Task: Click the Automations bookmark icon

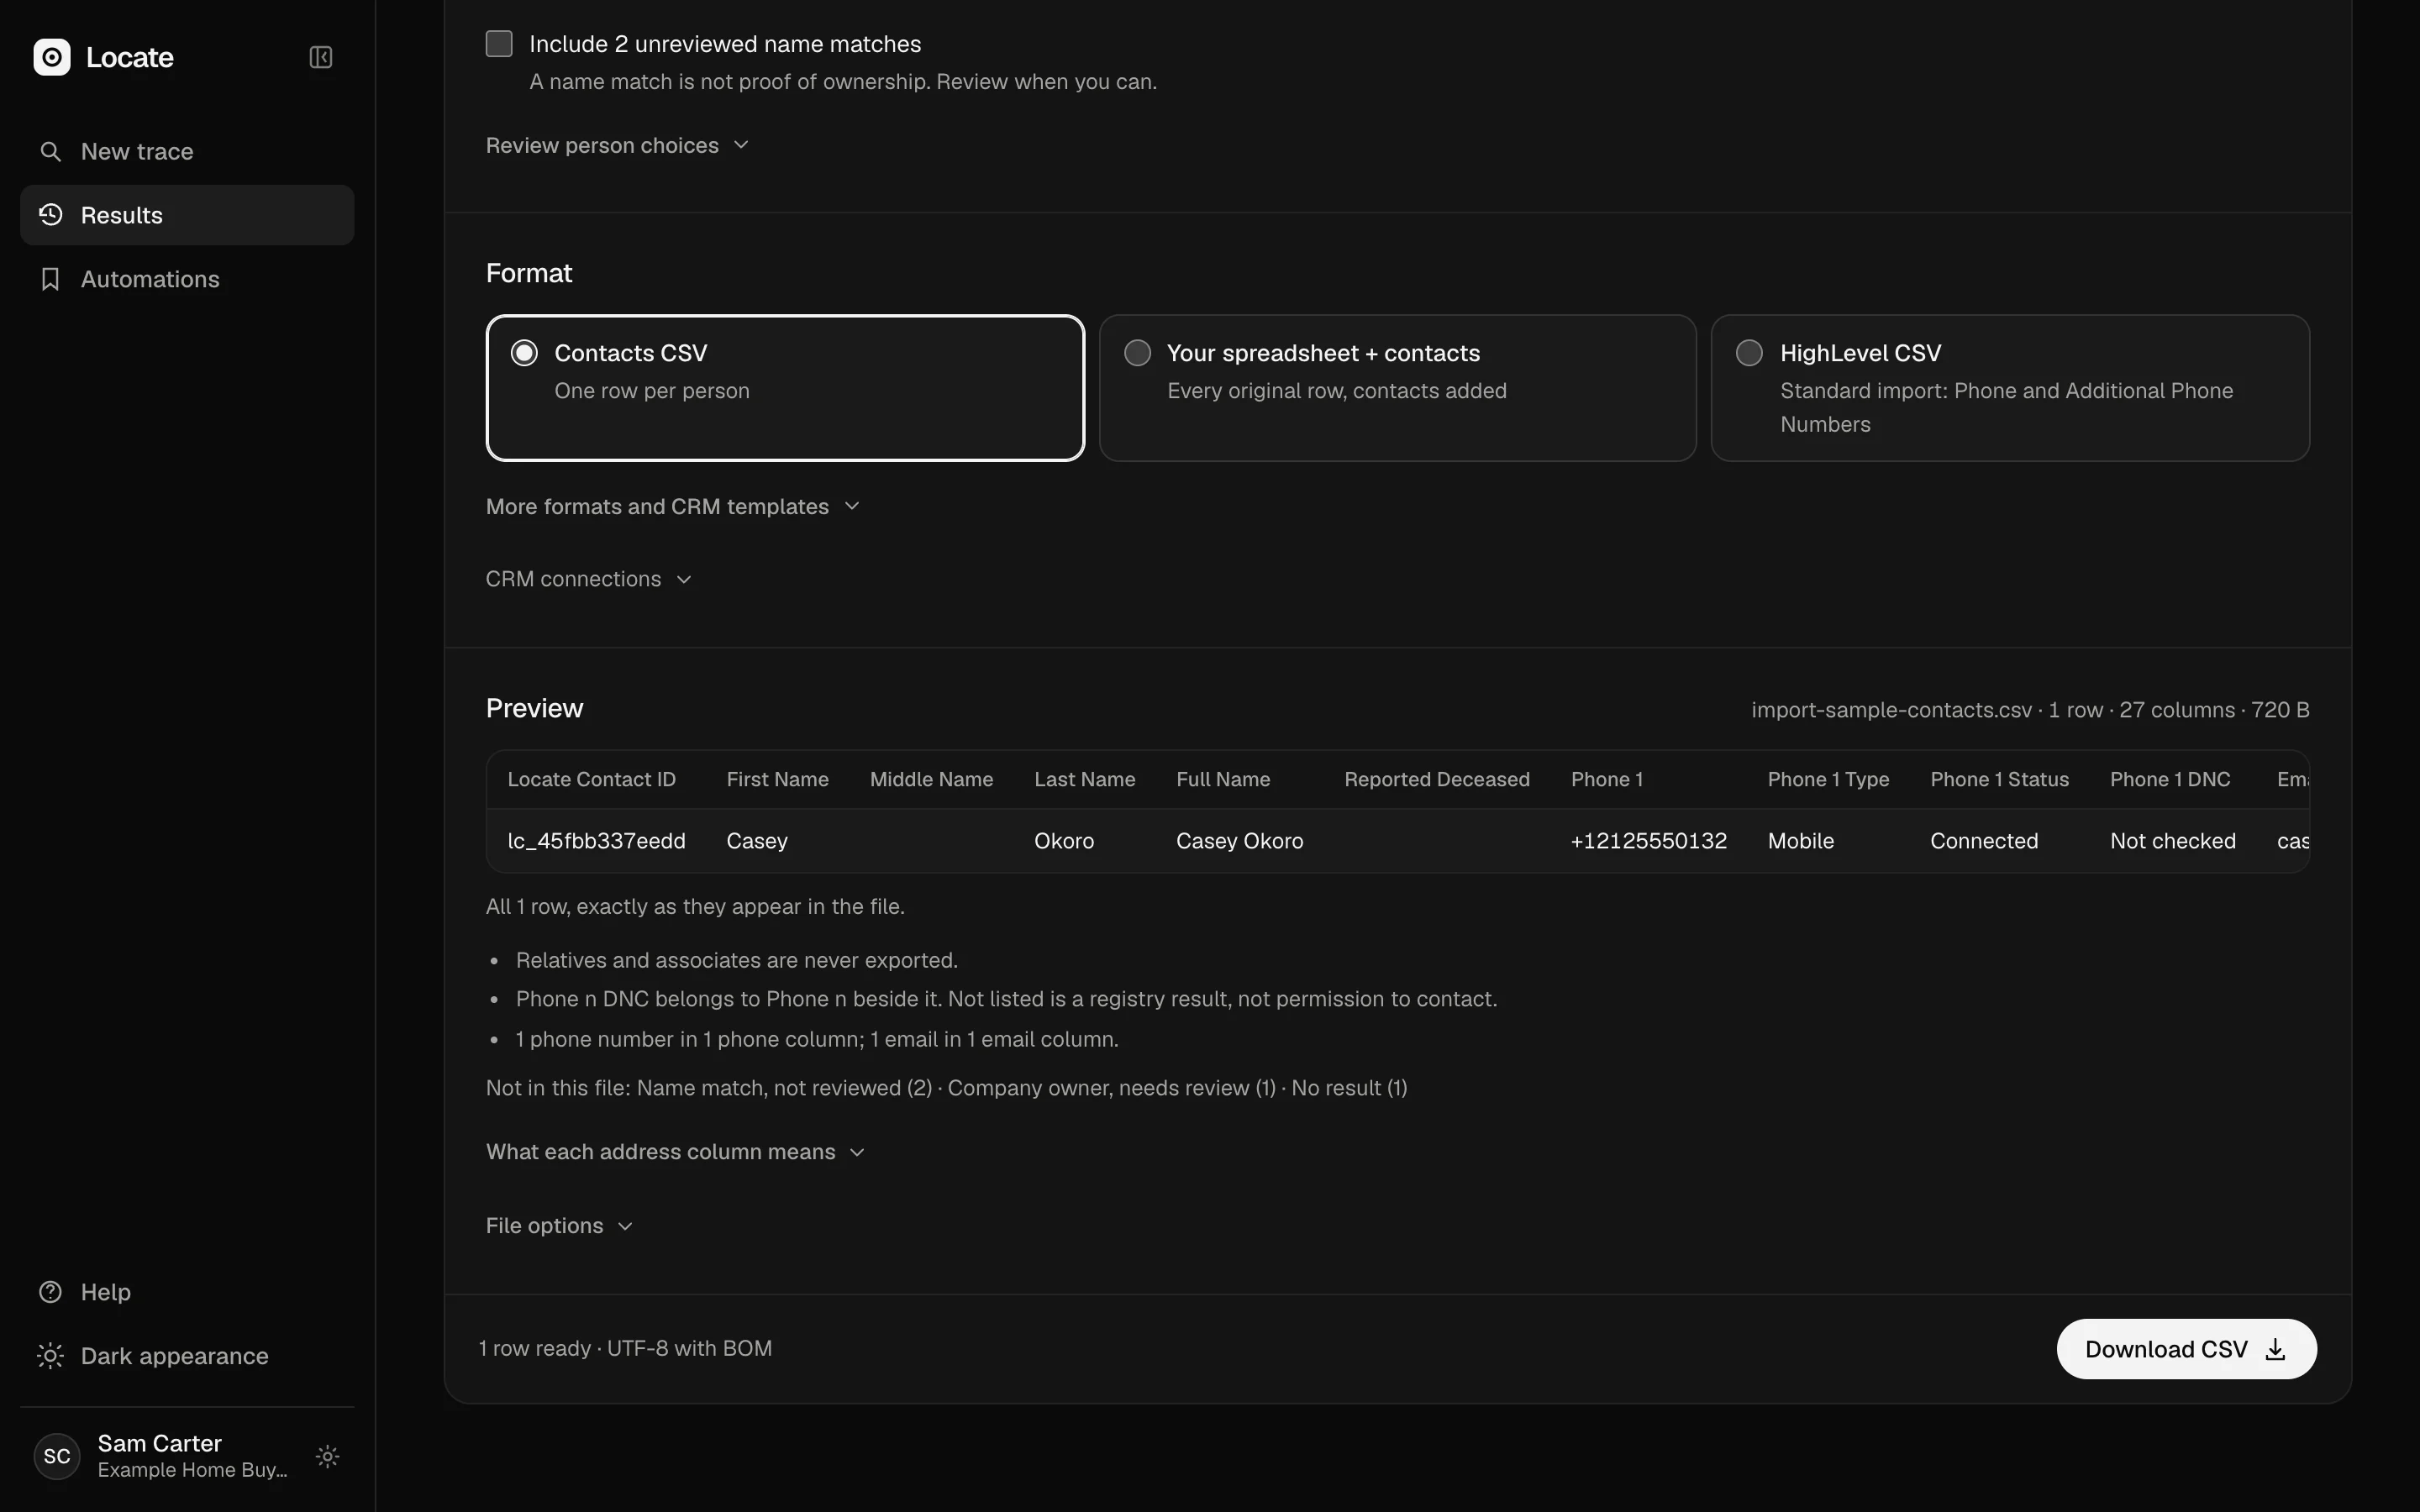Action: click(50, 279)
